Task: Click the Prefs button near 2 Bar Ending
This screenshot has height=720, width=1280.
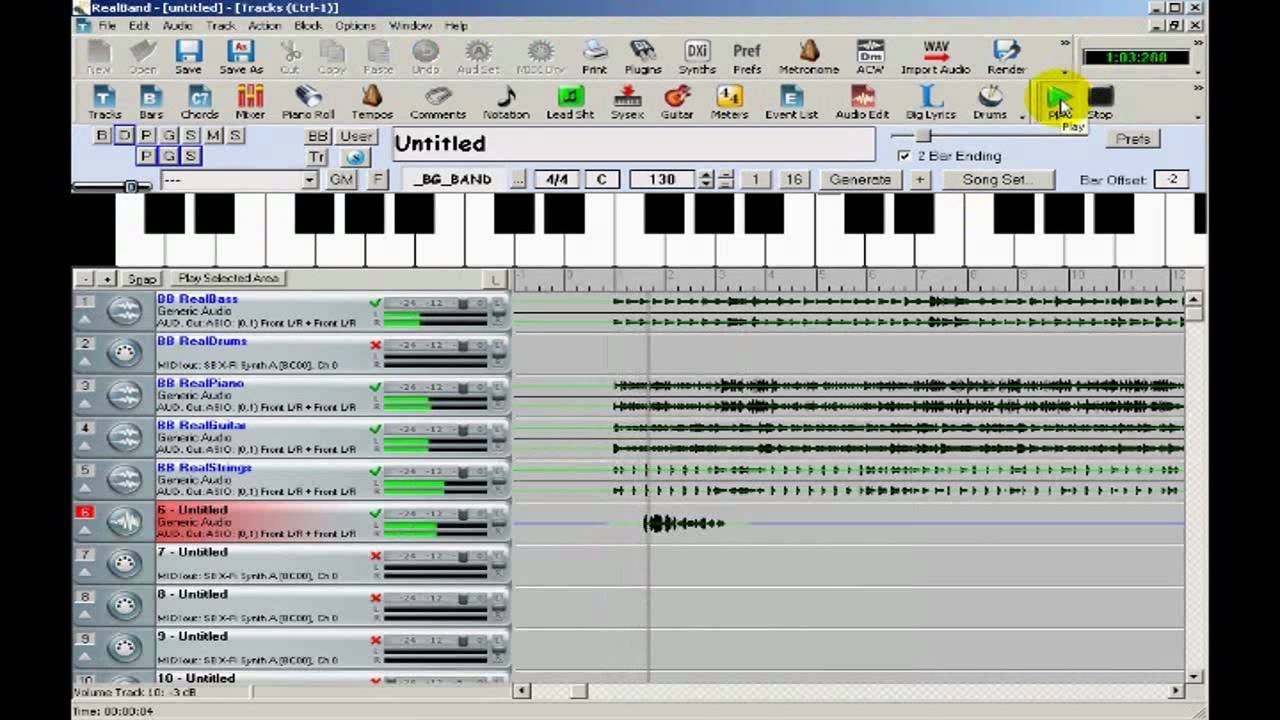Action: [1133, 139]
